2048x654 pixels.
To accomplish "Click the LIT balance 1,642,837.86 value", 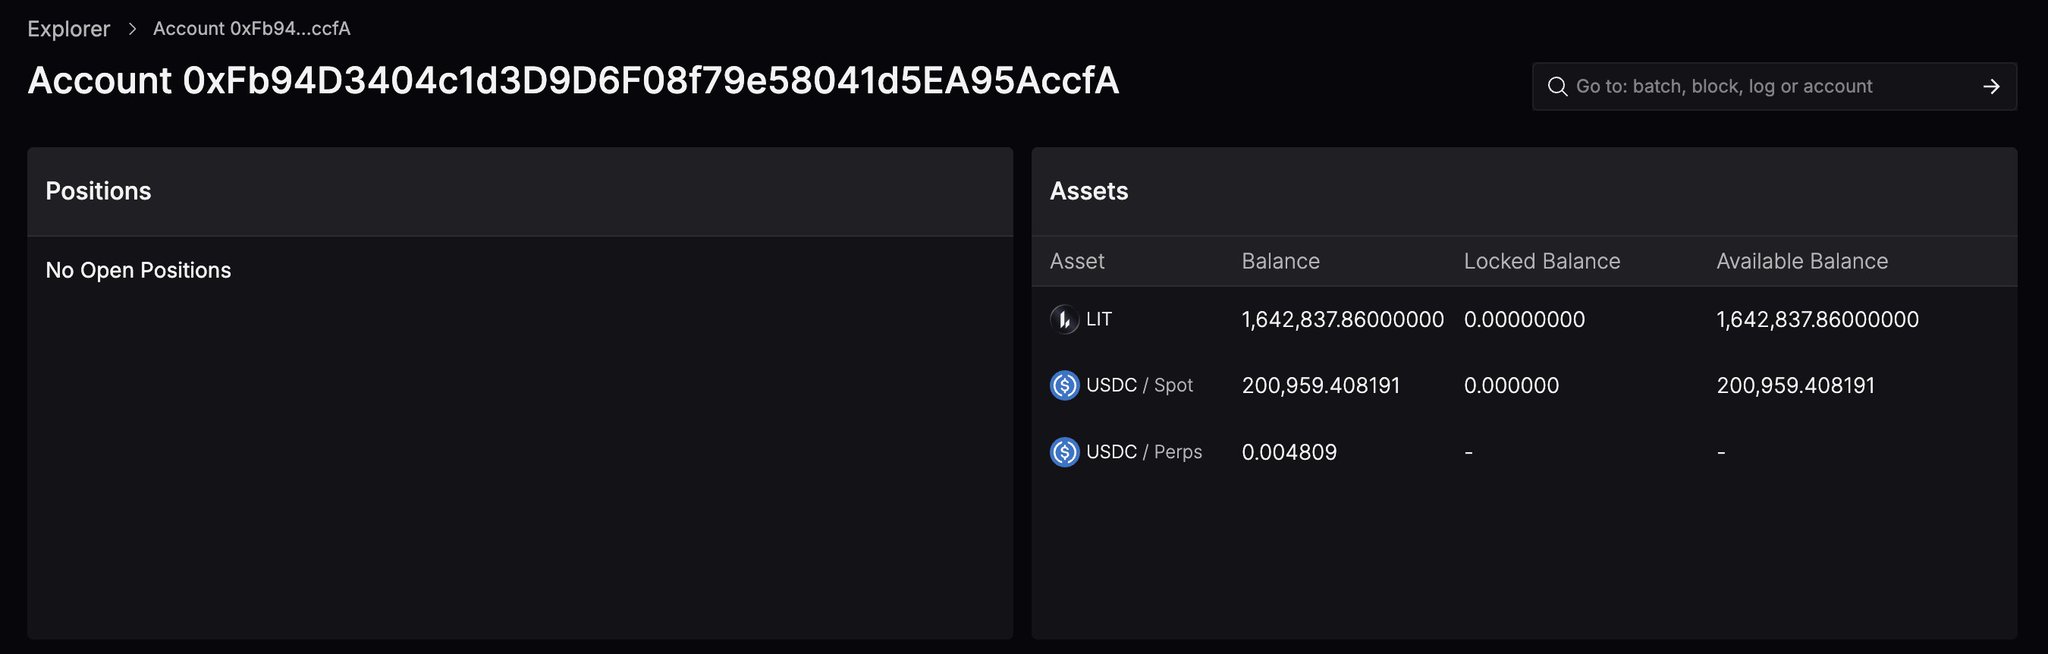I will click(x=1342, y=320).
